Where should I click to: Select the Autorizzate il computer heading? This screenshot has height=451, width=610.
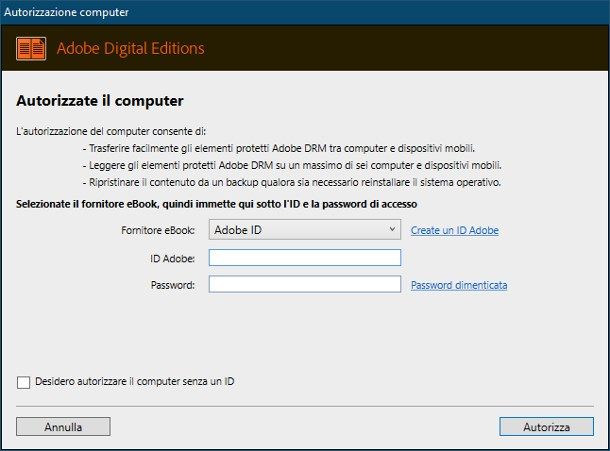(x=100, y=101)
